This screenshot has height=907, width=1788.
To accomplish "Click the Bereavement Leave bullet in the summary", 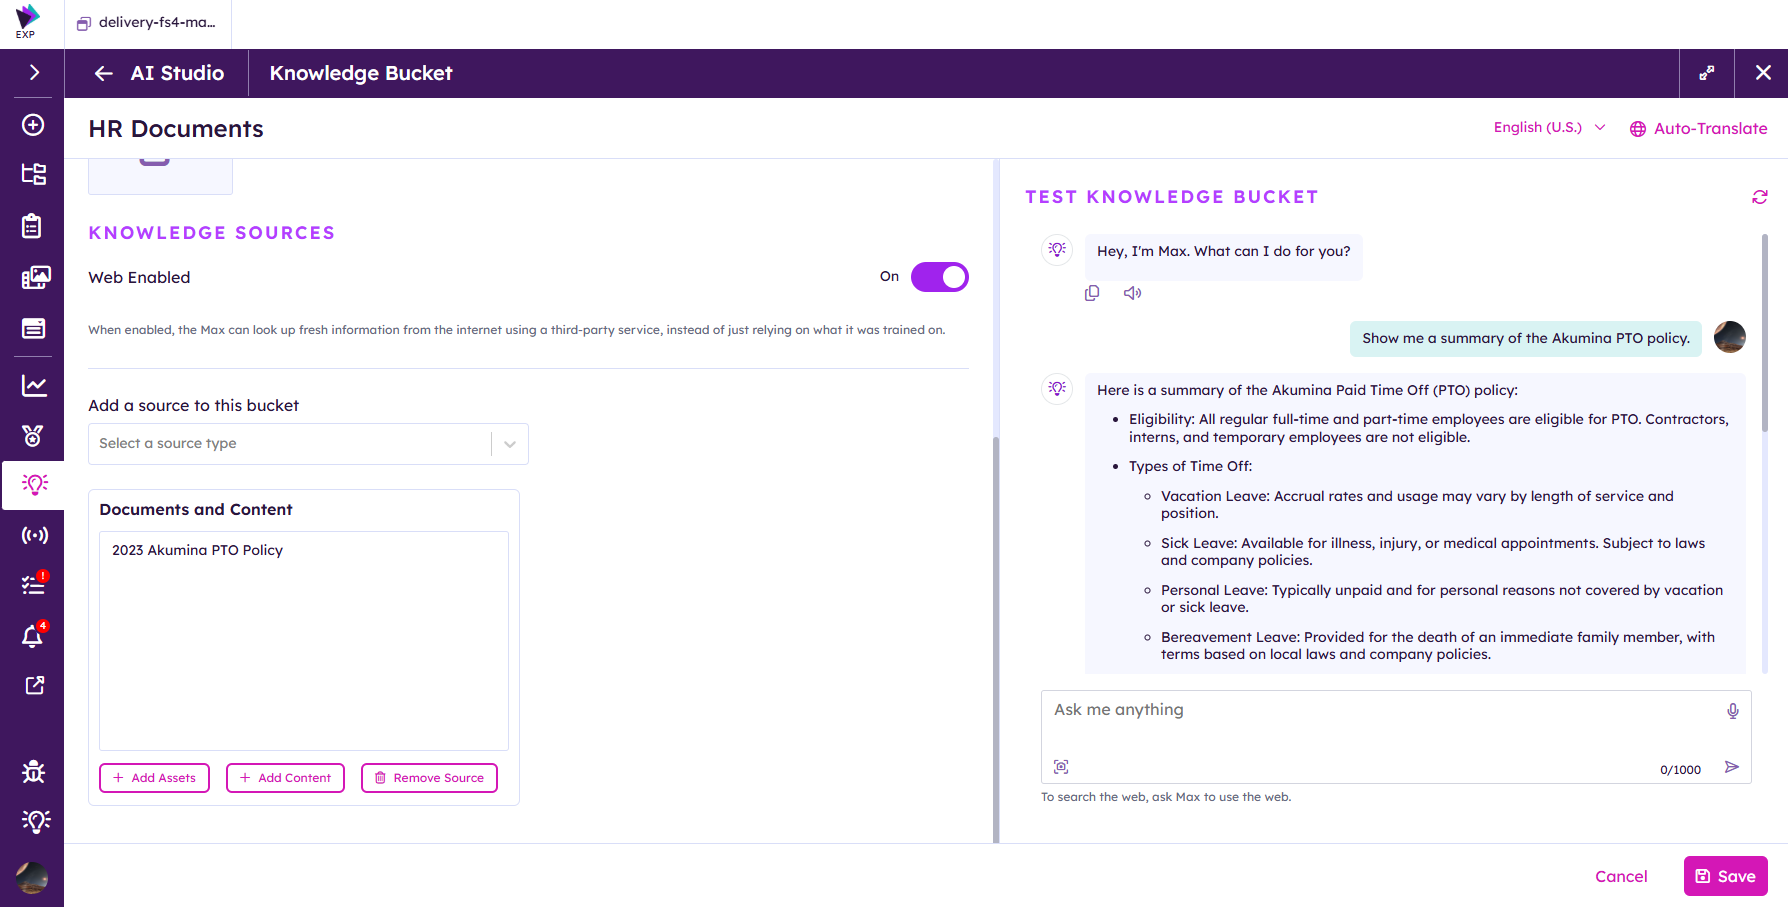I will (x=1438, y=646).
